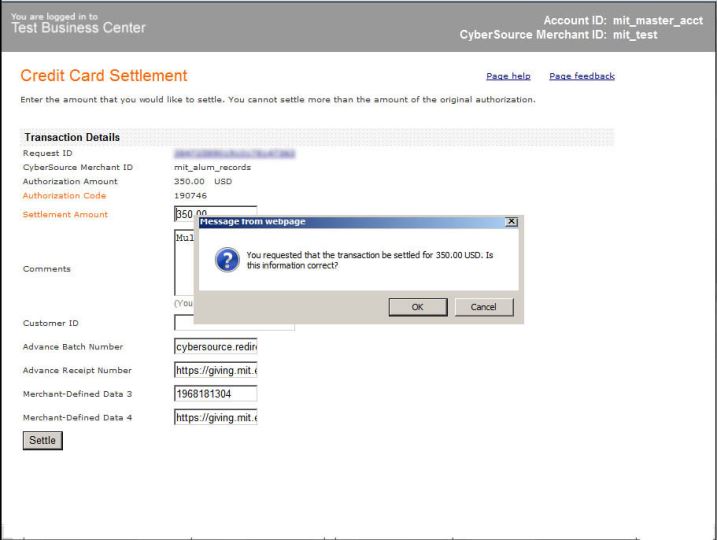The width and height of the screenshot is (717, 540).
Task: Click the authorization code value 190746
Action: (x=190, y=195)
